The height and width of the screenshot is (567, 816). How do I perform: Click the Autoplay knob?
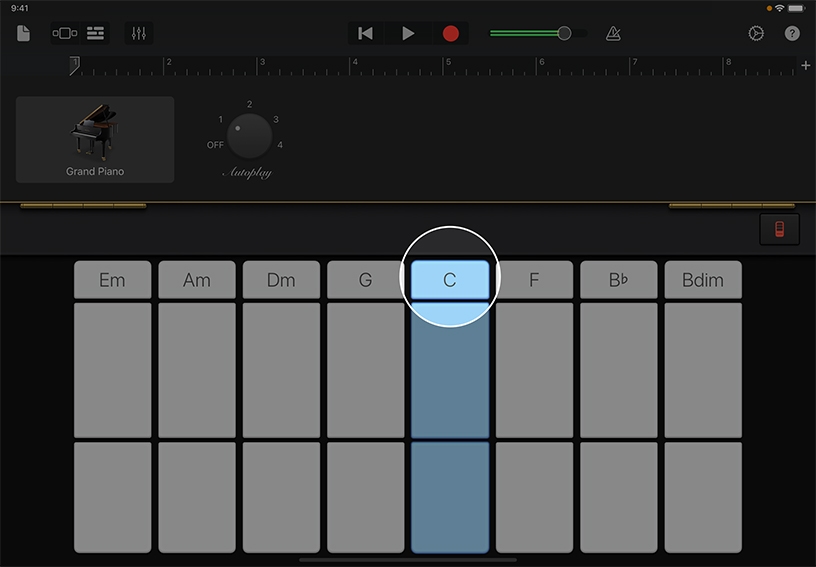click(x=249, y=136)
